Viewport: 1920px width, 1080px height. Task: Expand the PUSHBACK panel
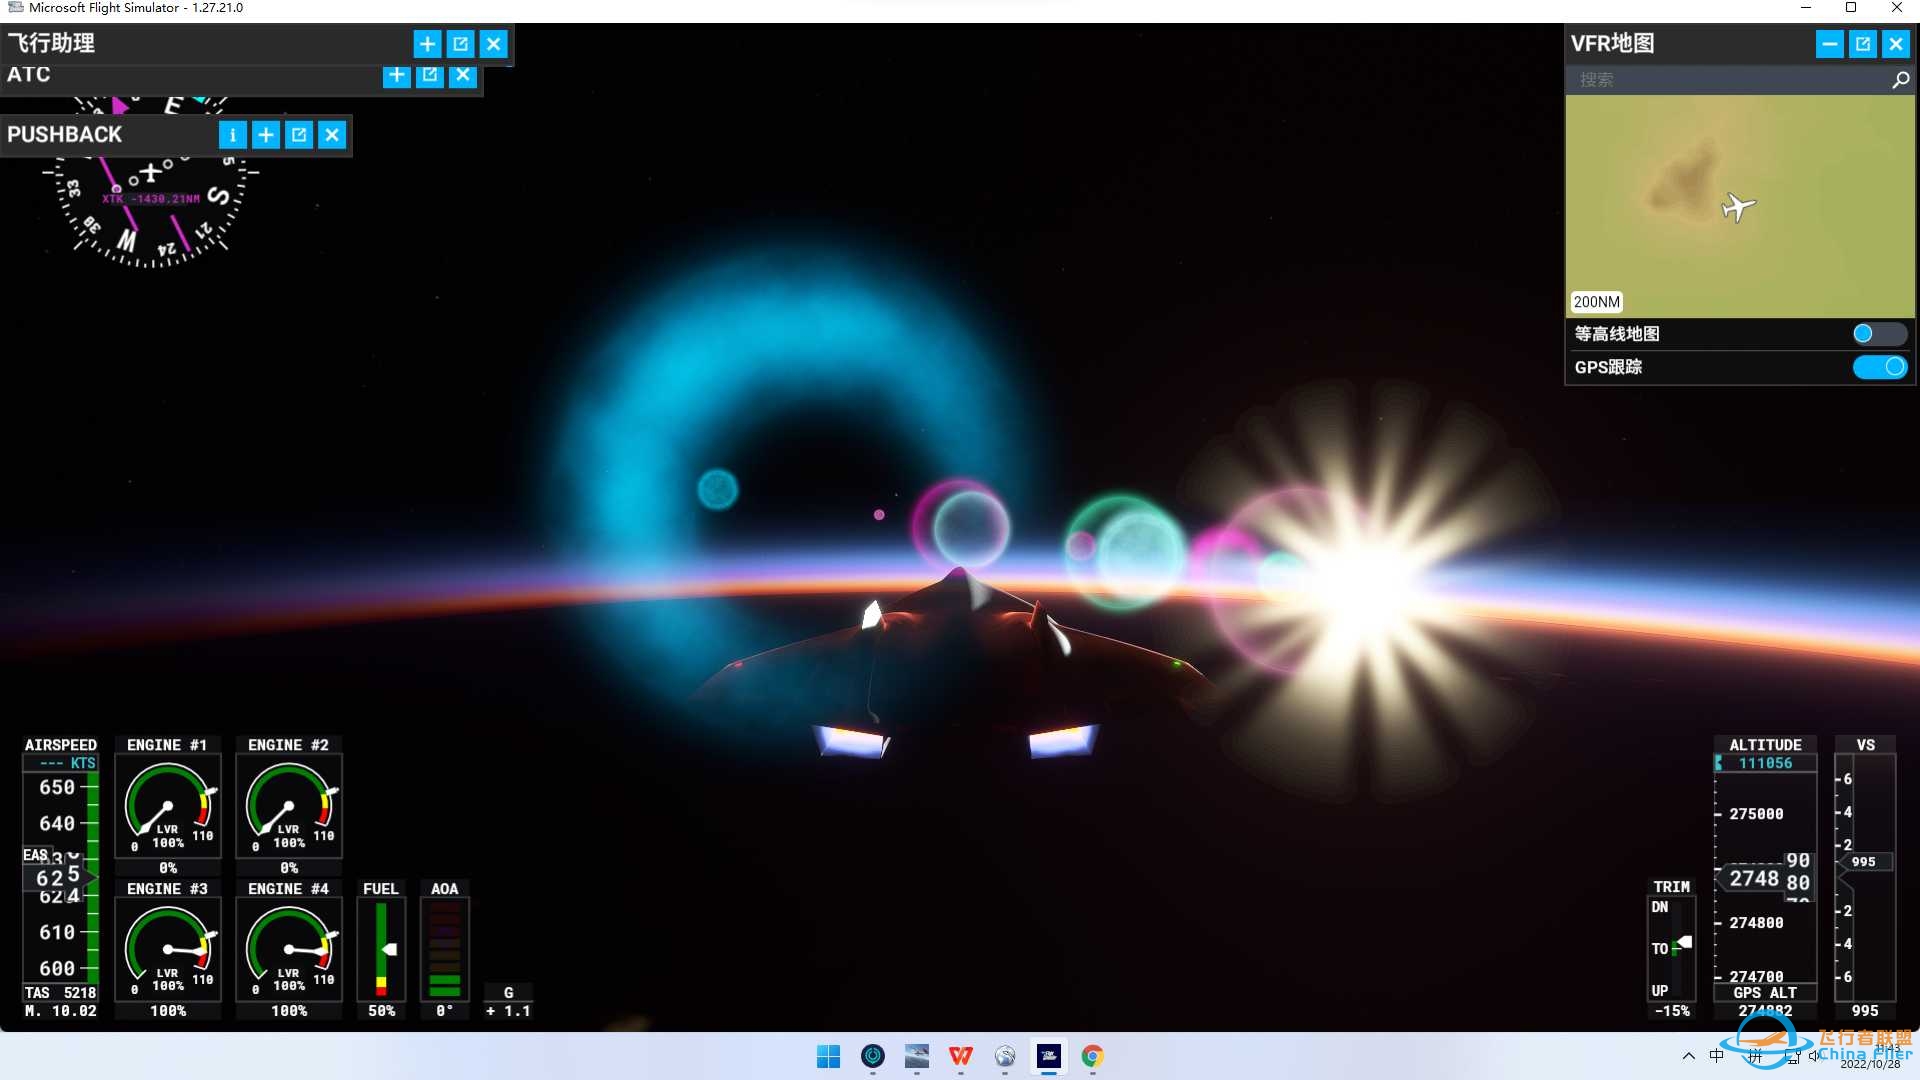(x=266, y=135)
